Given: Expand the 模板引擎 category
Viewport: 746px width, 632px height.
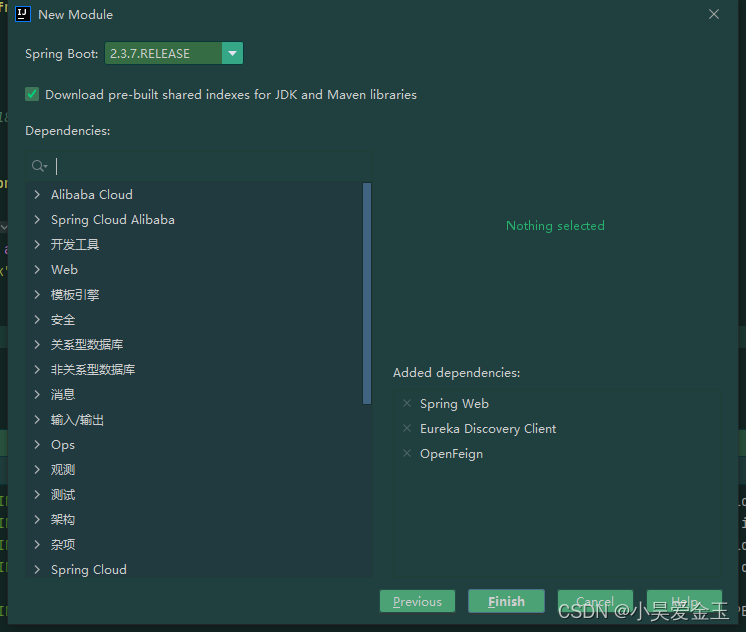Looking at the screenshot, I should 37,294.
